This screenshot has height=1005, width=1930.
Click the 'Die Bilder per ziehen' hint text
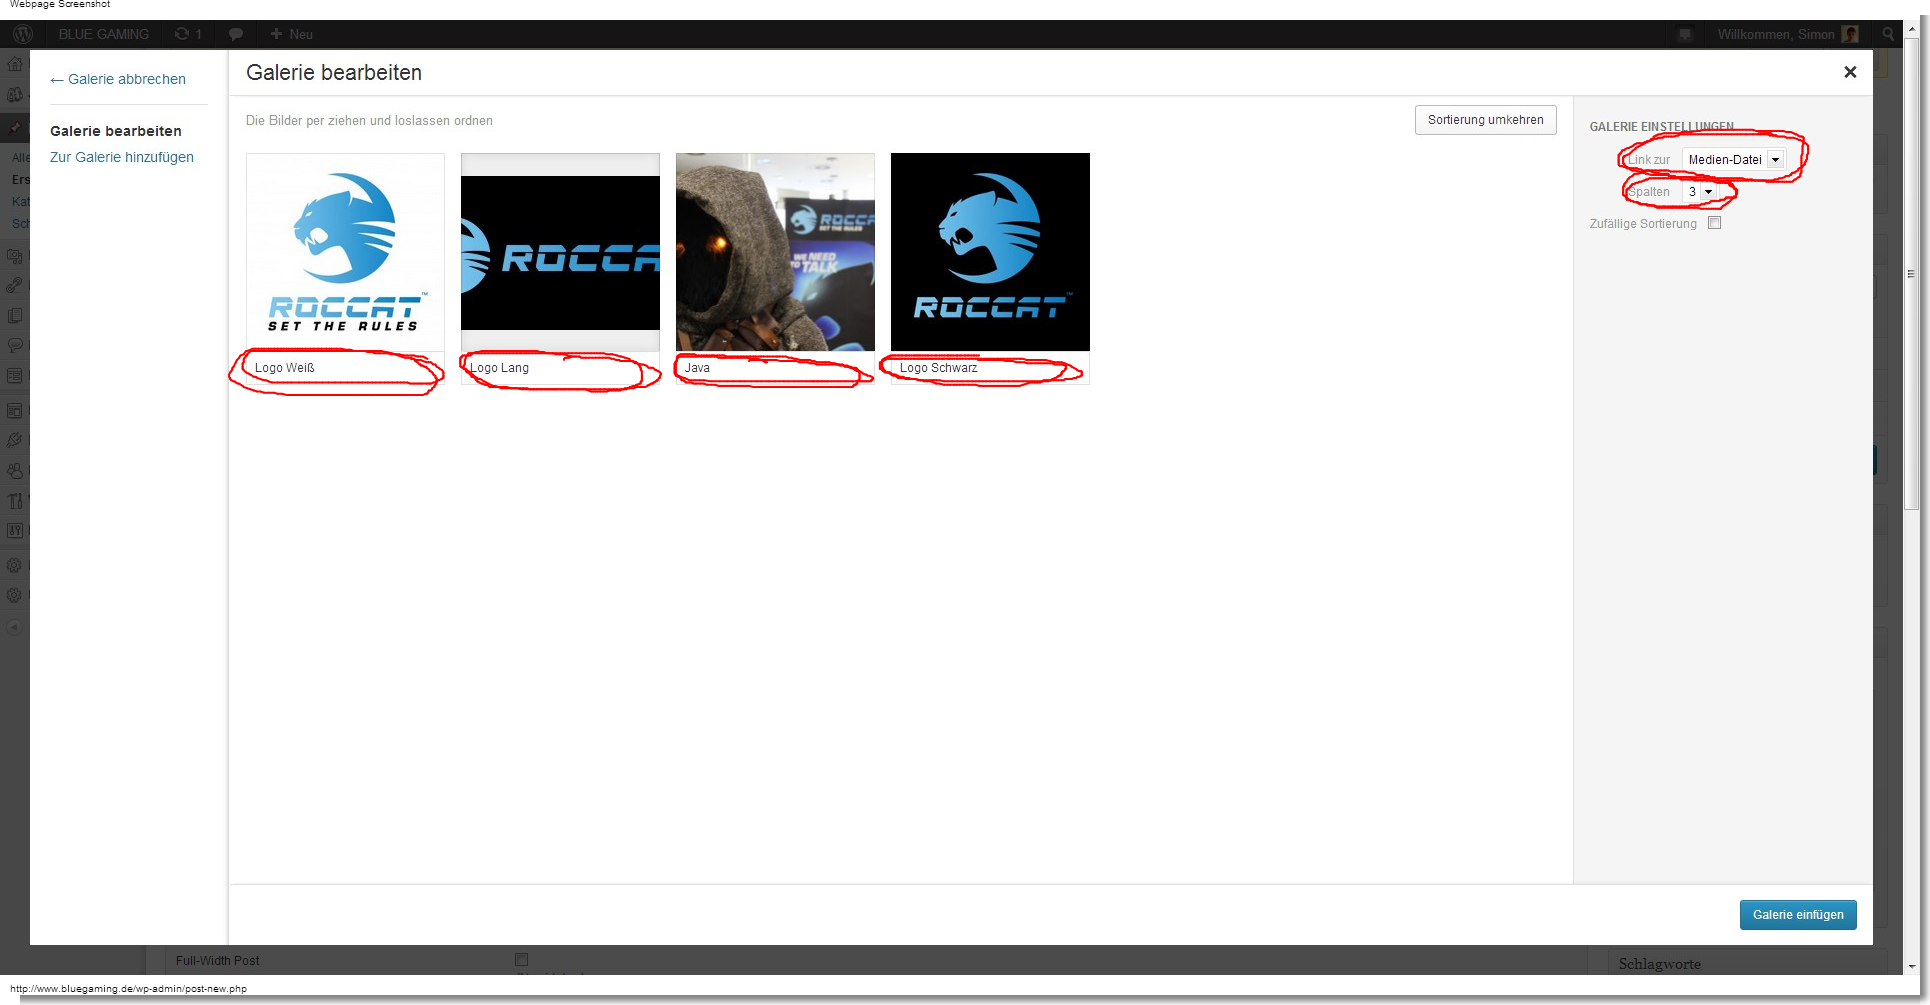point(369,121)
